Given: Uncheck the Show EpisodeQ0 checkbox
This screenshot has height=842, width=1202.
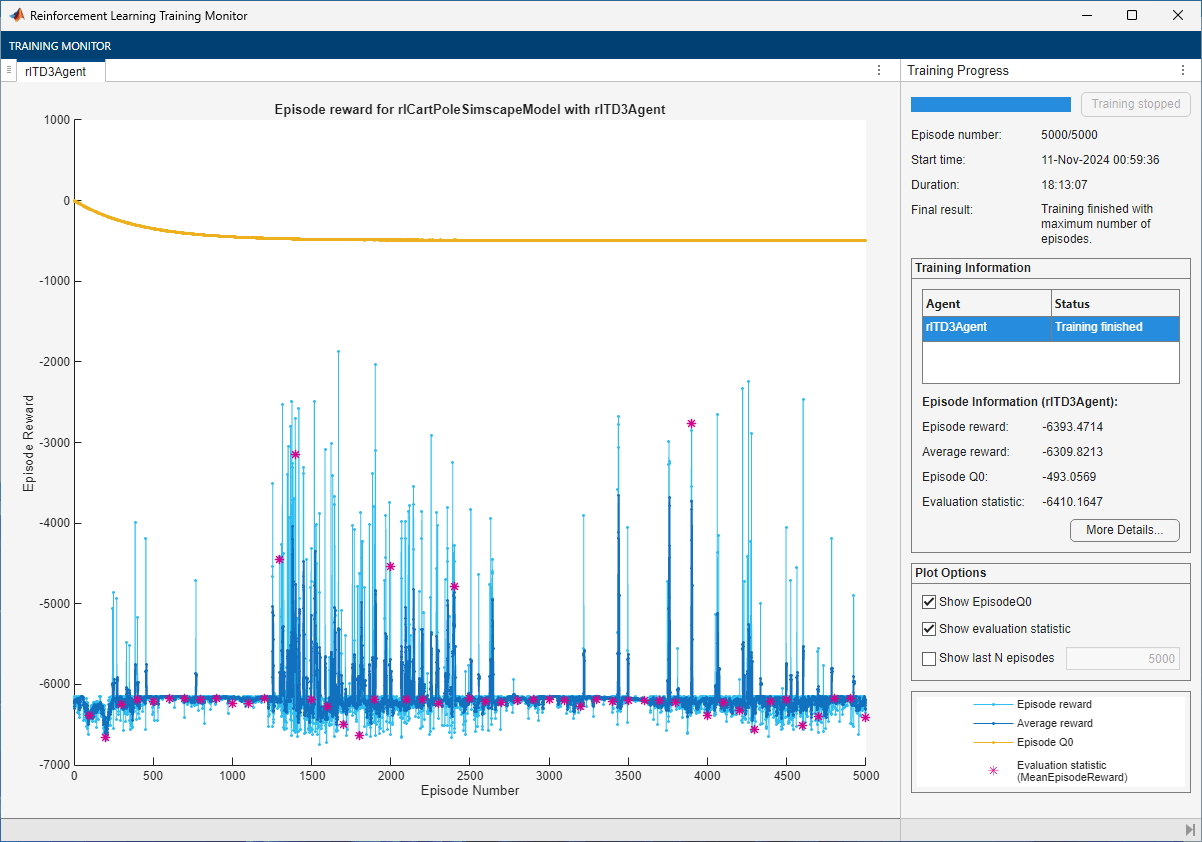Looking at the screenshot, I should click(929, 602).
